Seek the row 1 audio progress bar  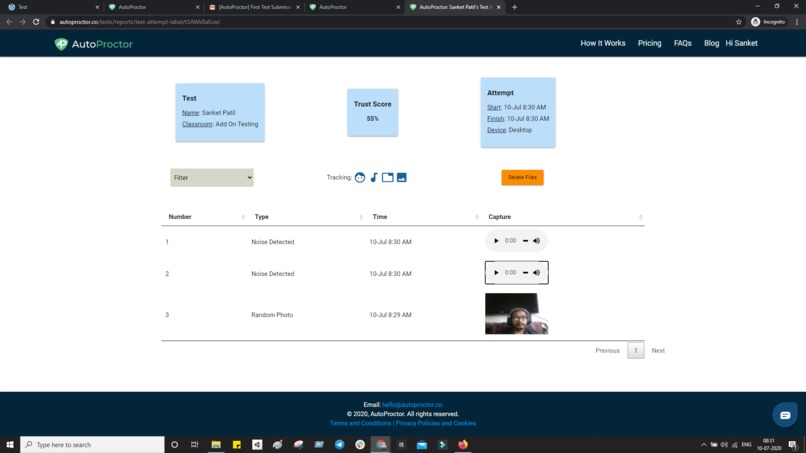pyautogui.click(x=525, y=241)
